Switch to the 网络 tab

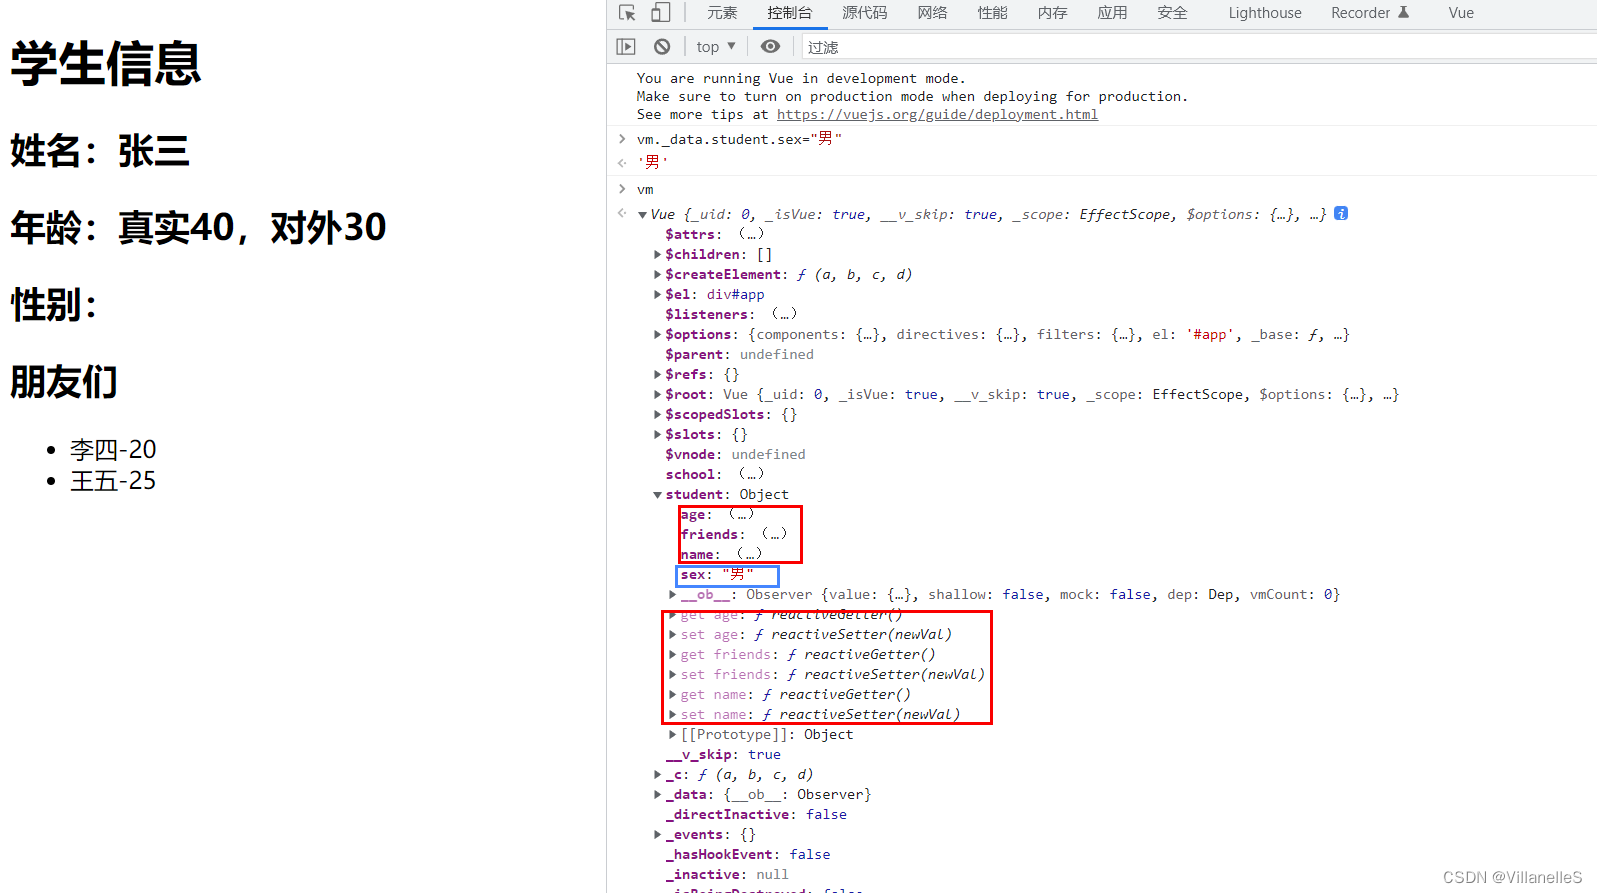(932, 13)
